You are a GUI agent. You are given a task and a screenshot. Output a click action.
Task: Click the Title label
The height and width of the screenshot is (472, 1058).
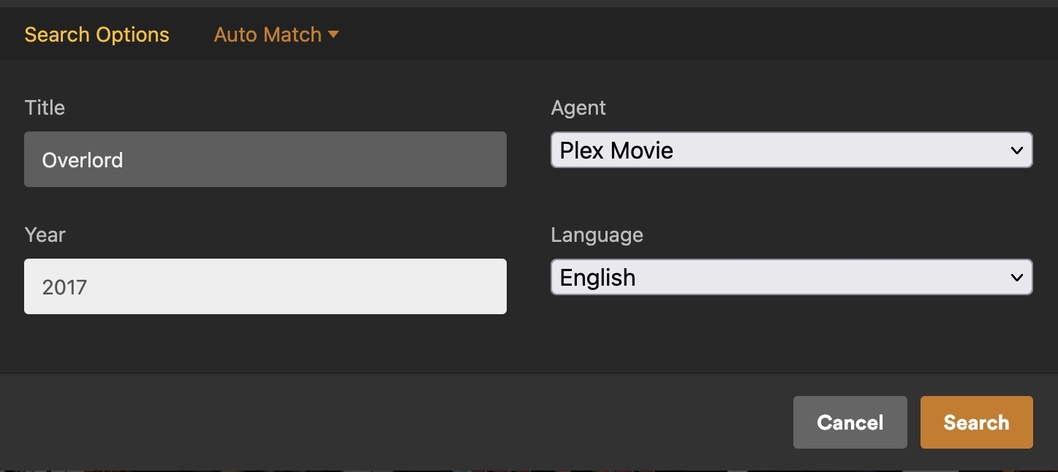tap(45, 108)
